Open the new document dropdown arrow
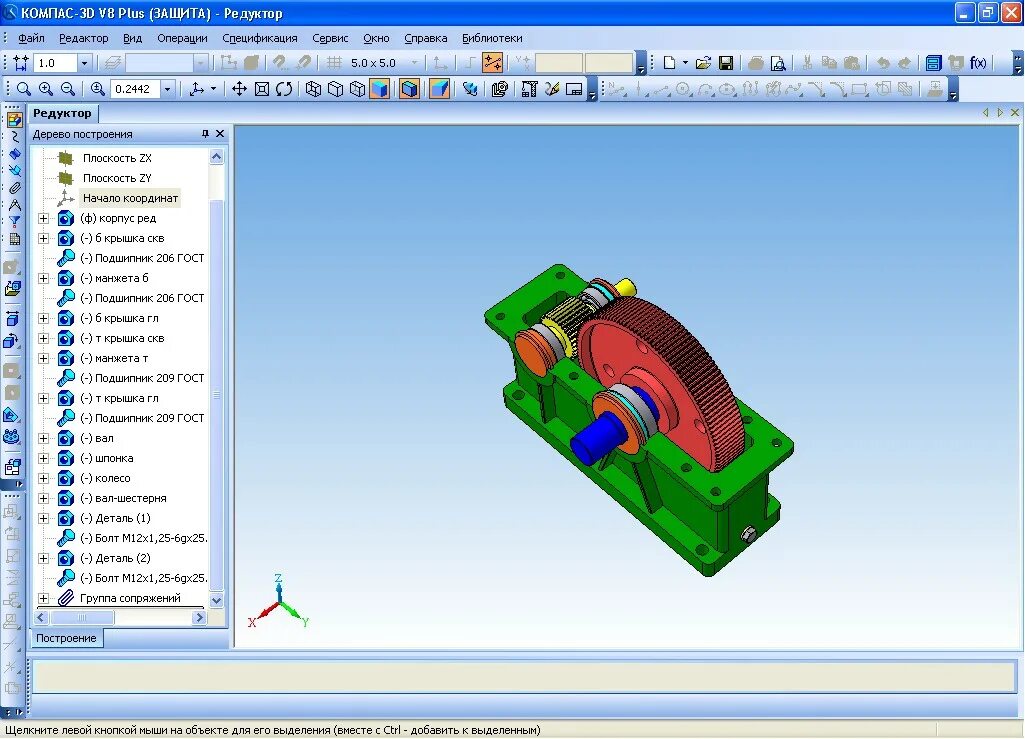 tap(685, 63)
